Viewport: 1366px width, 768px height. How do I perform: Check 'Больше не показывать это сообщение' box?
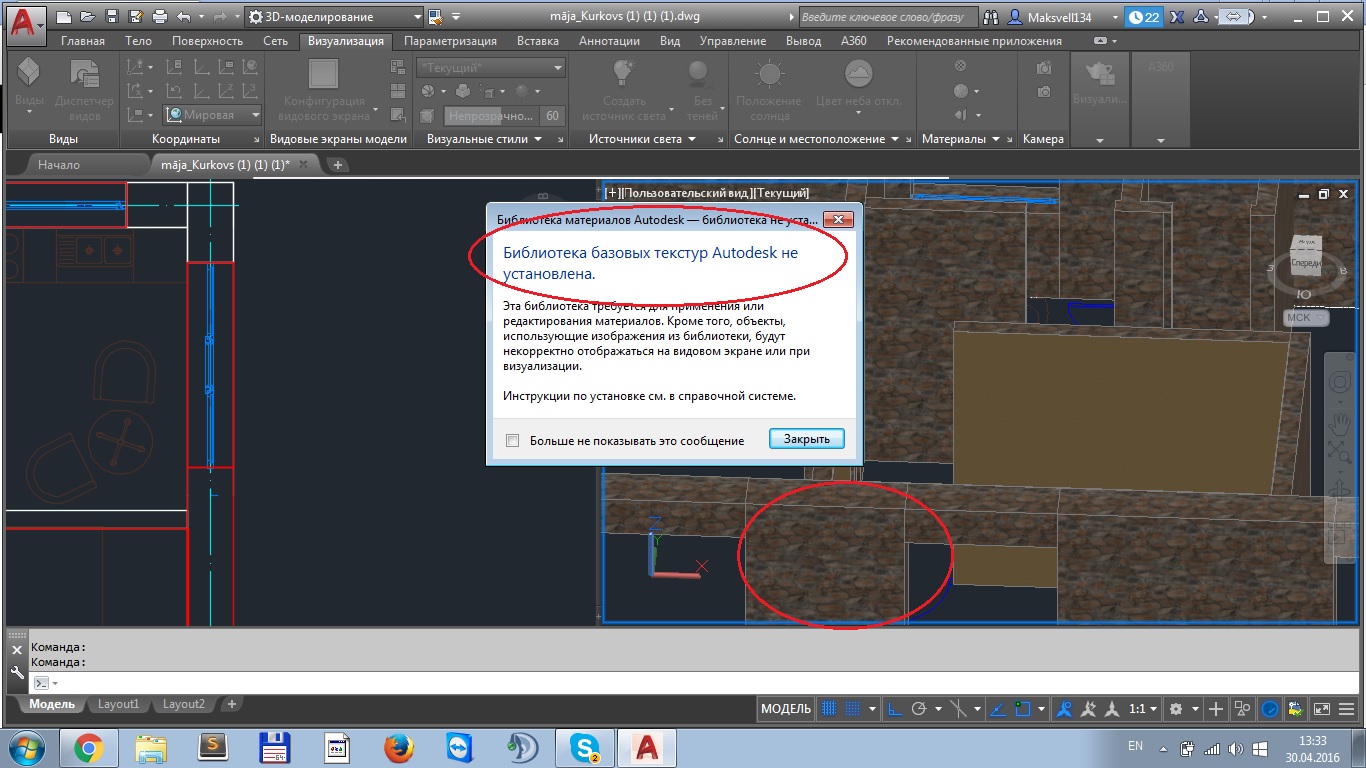pos(513,441)
